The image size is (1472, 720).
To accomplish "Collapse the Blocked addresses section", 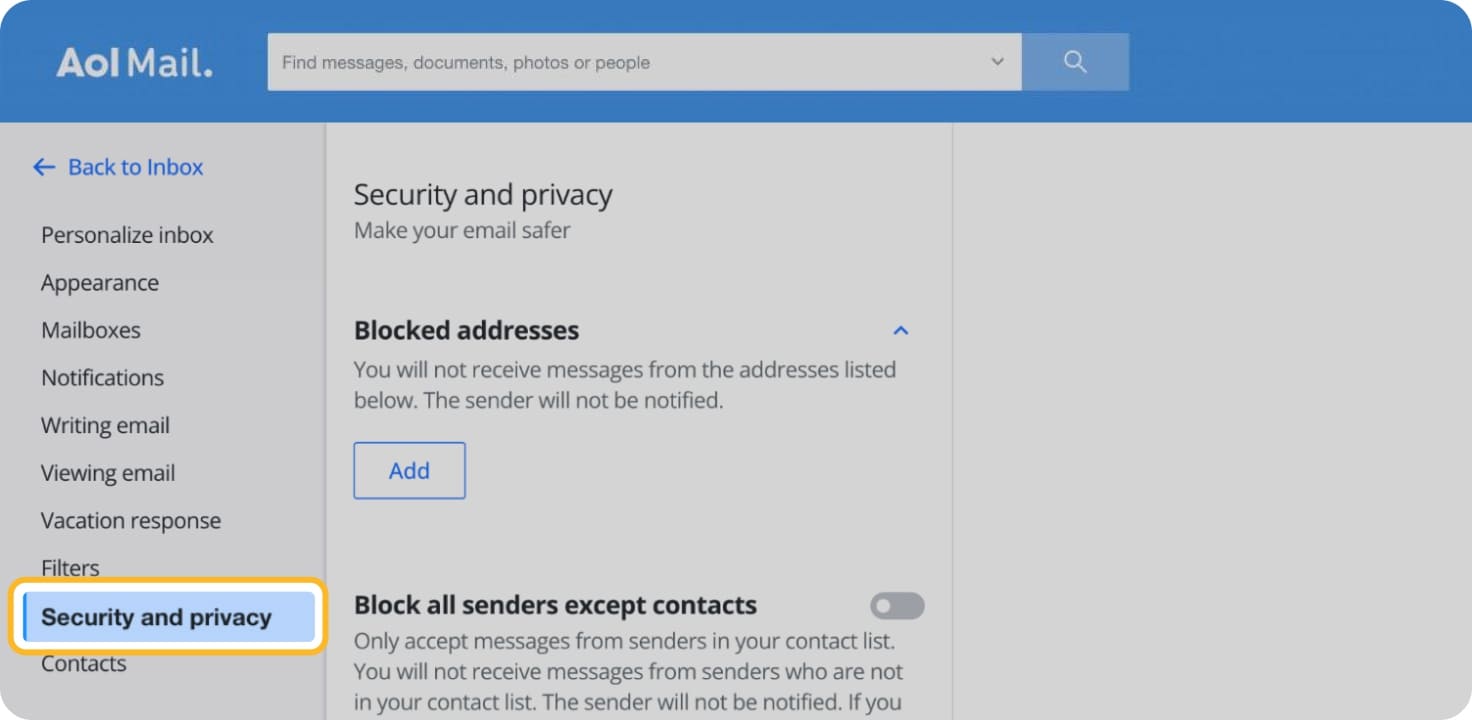I will click(901, 330).
